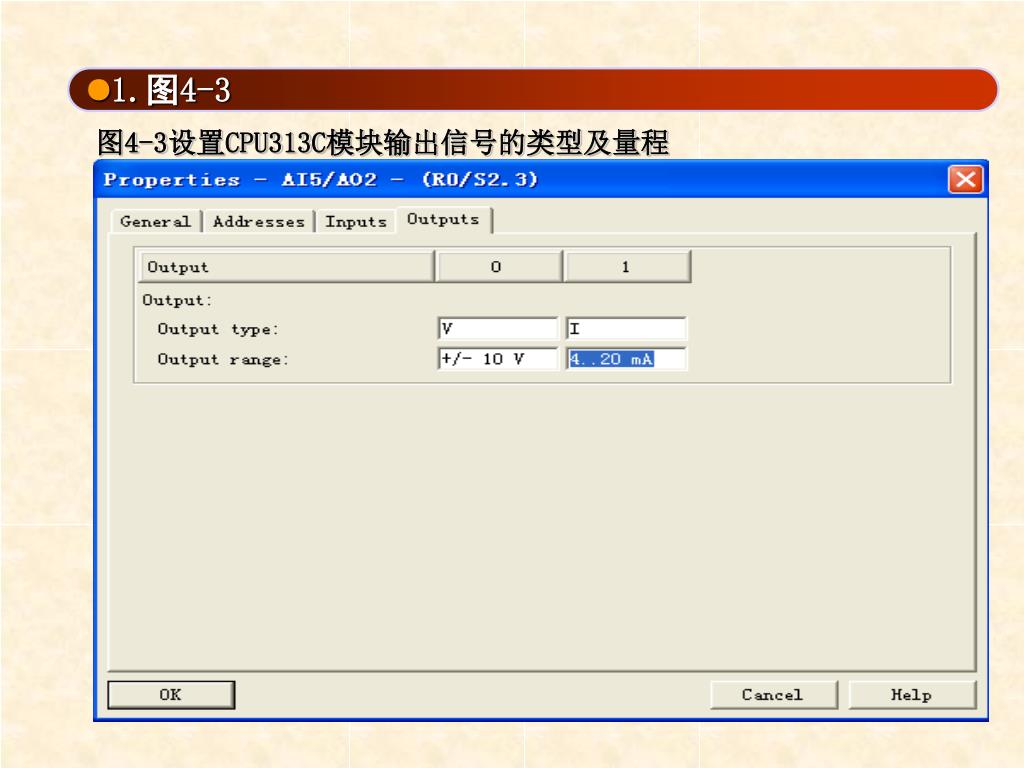Screen dimensions: 1024x768
Task: Select output column header 1
Action: tap(627, 266)
